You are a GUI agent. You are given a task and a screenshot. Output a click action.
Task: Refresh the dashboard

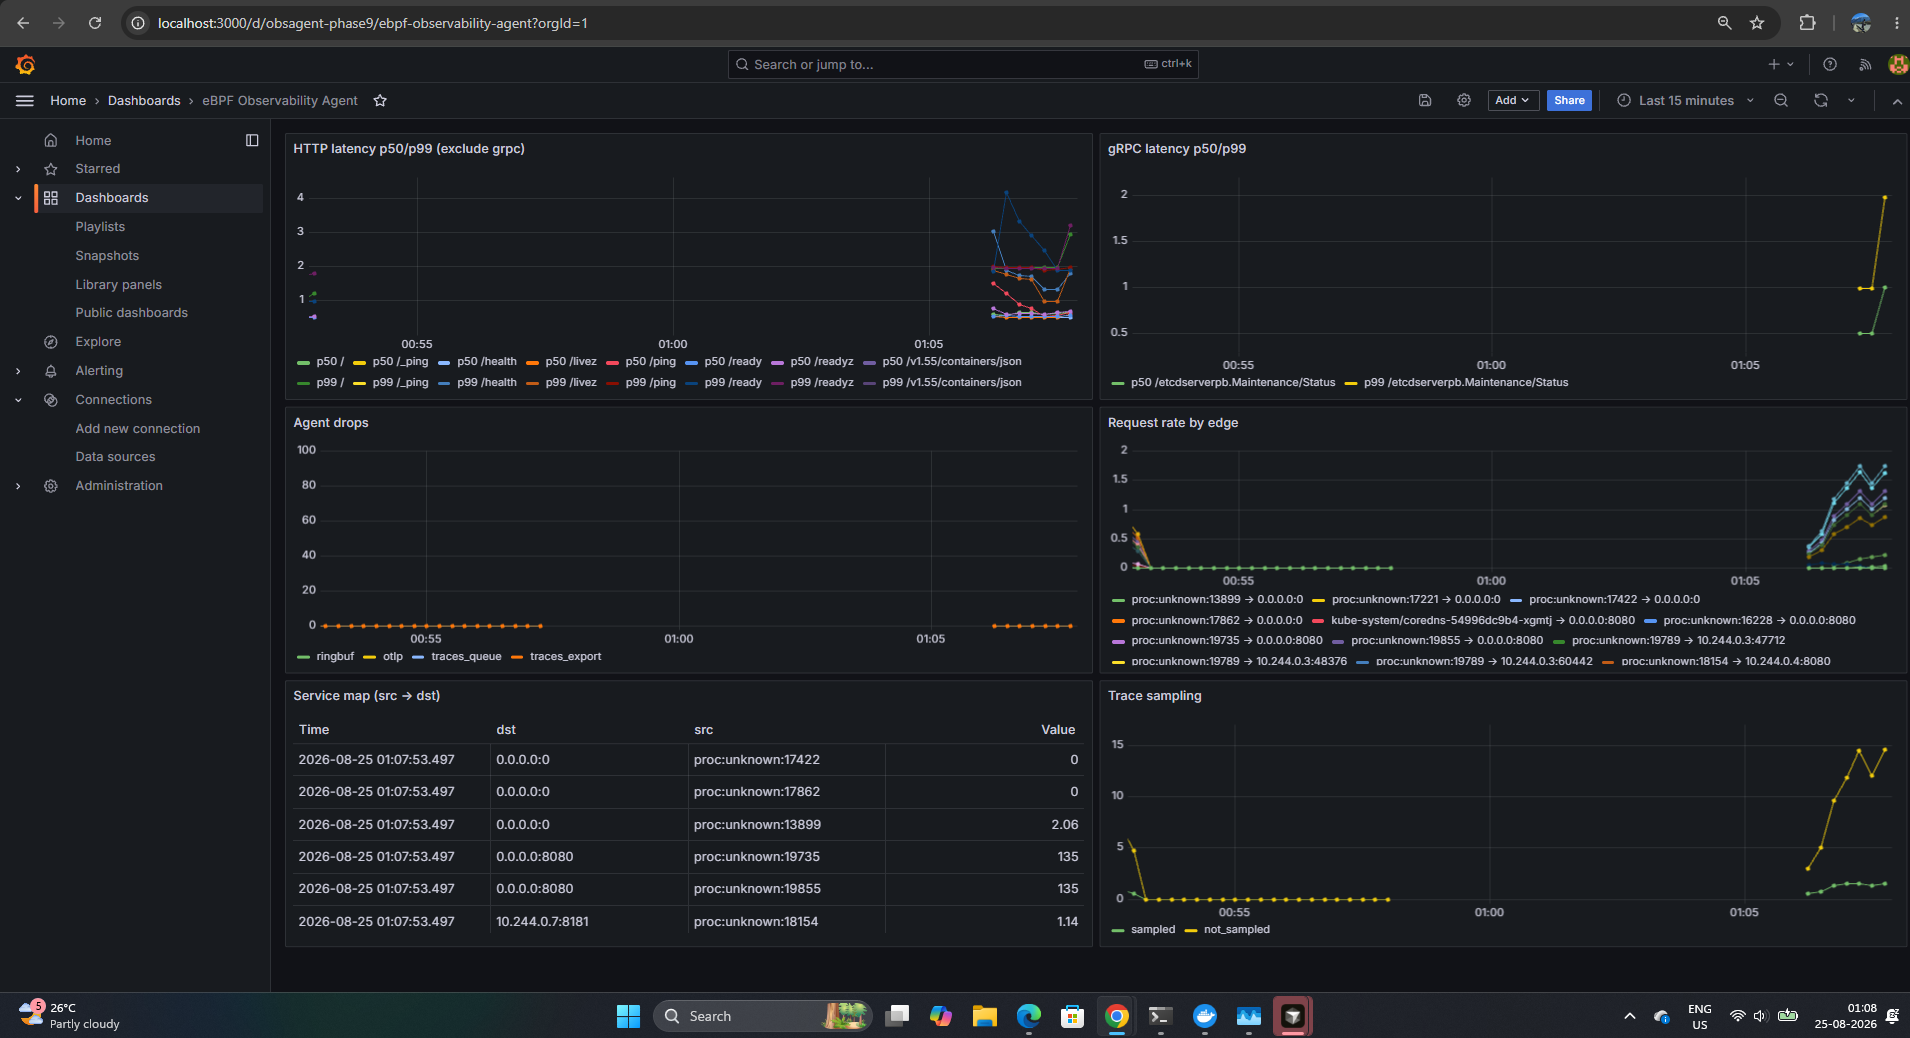coord(1821,101)
